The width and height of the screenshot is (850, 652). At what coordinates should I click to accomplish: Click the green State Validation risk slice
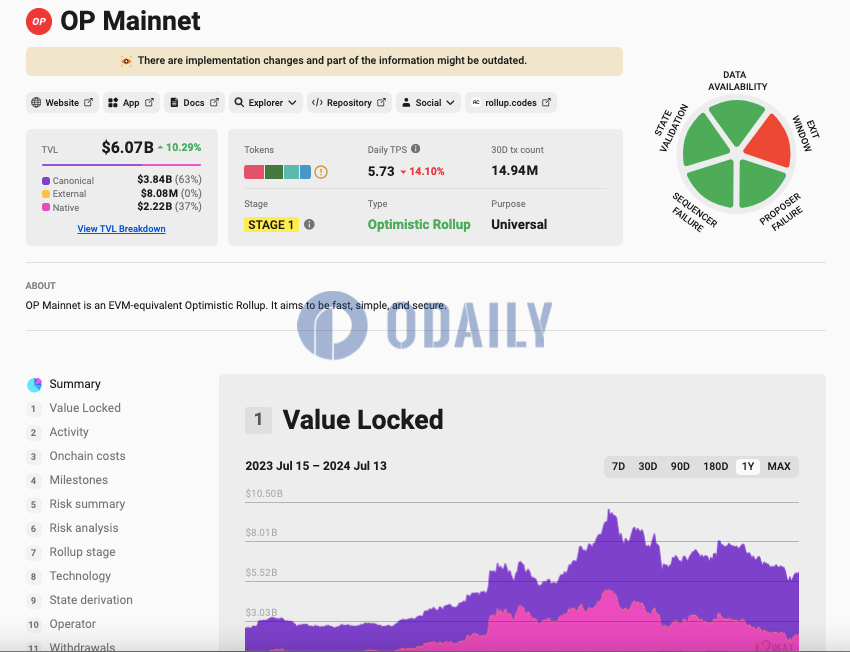tap(704, 140)
